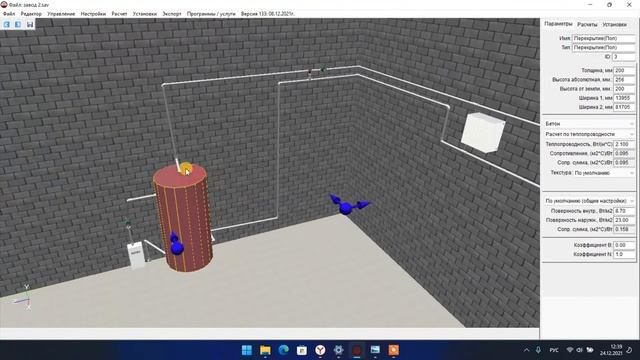
Task: Click the Ширина 2 input field
Action: (x=624, y=107)
